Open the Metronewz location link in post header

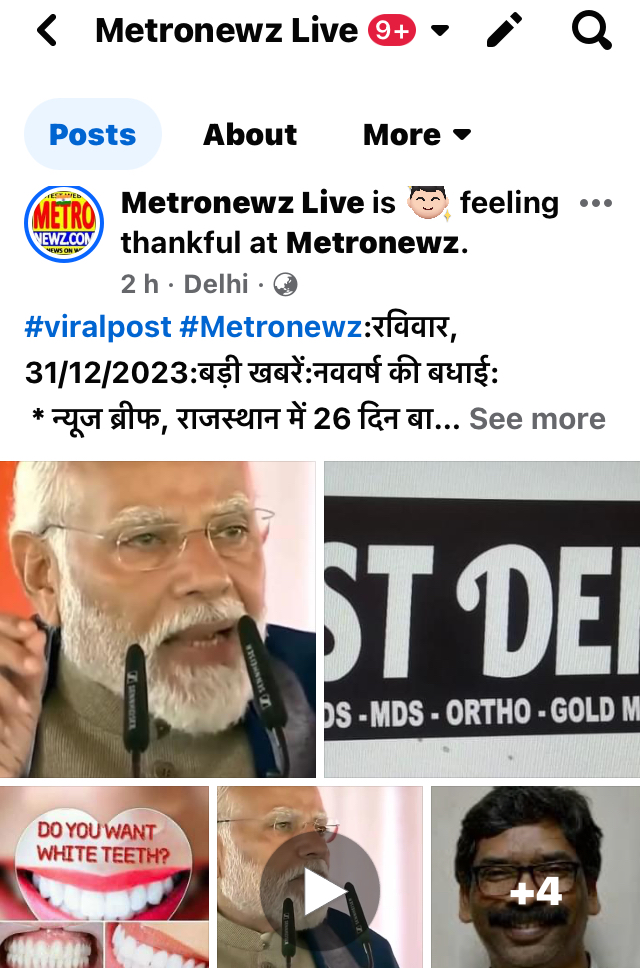click(373, 243)
